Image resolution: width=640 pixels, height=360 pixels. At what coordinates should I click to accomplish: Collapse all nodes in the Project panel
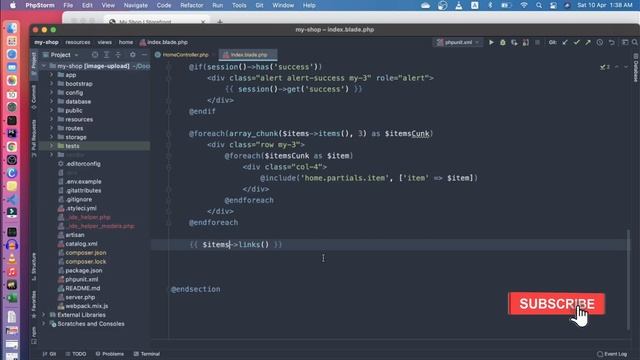(118, 55)
